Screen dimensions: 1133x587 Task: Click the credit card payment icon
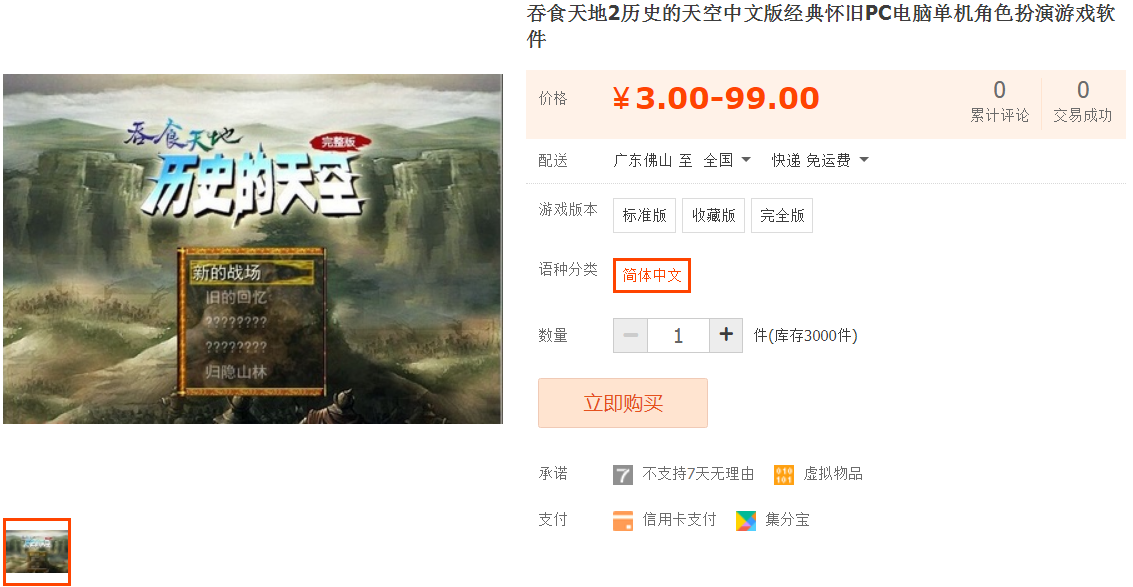(x=623, y=520)
